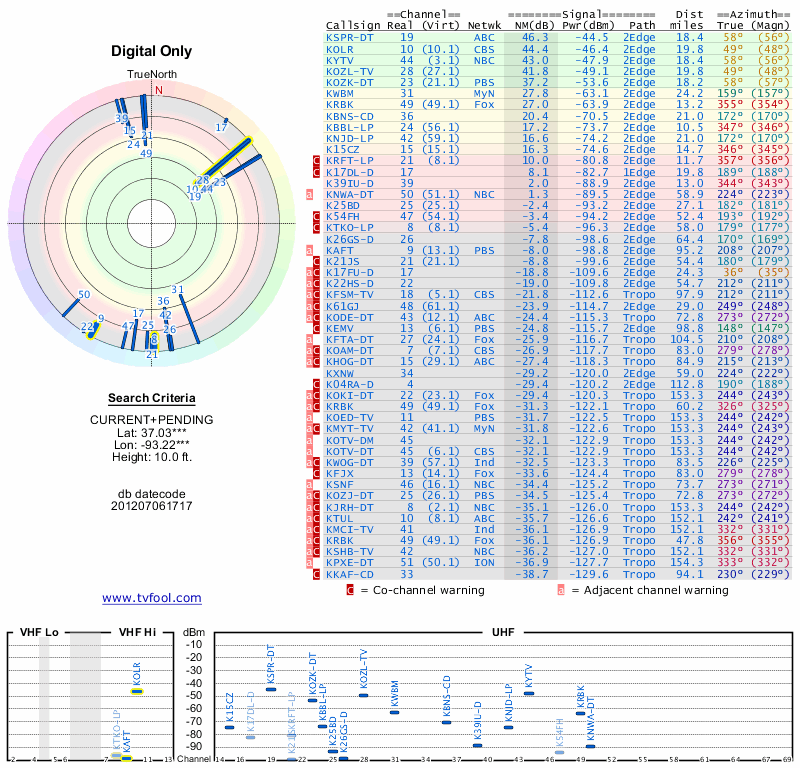Open KODE-DT callsign link in the table
The image size is (800, 768).
pyautogui.click(x=349, y=317)
